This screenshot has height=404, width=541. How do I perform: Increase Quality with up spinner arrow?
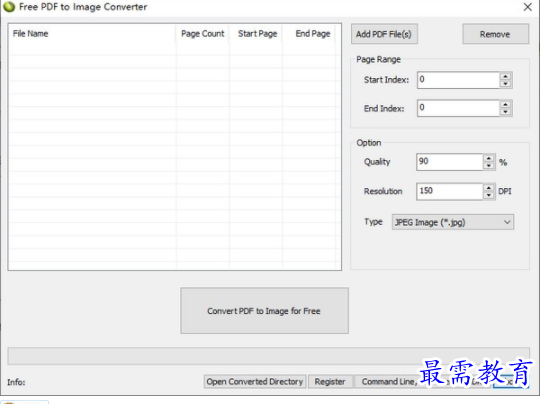point(489,158)
